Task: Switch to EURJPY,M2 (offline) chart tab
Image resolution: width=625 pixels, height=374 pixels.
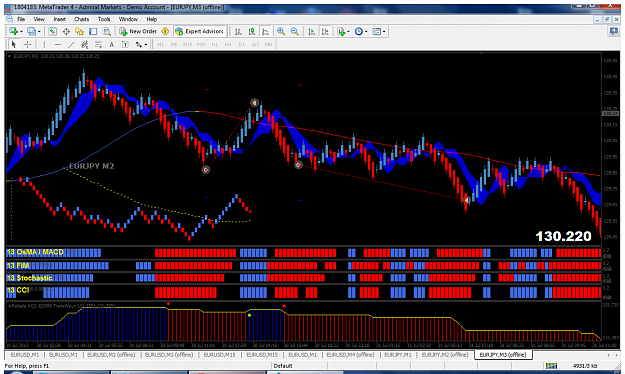Action: 445,354
